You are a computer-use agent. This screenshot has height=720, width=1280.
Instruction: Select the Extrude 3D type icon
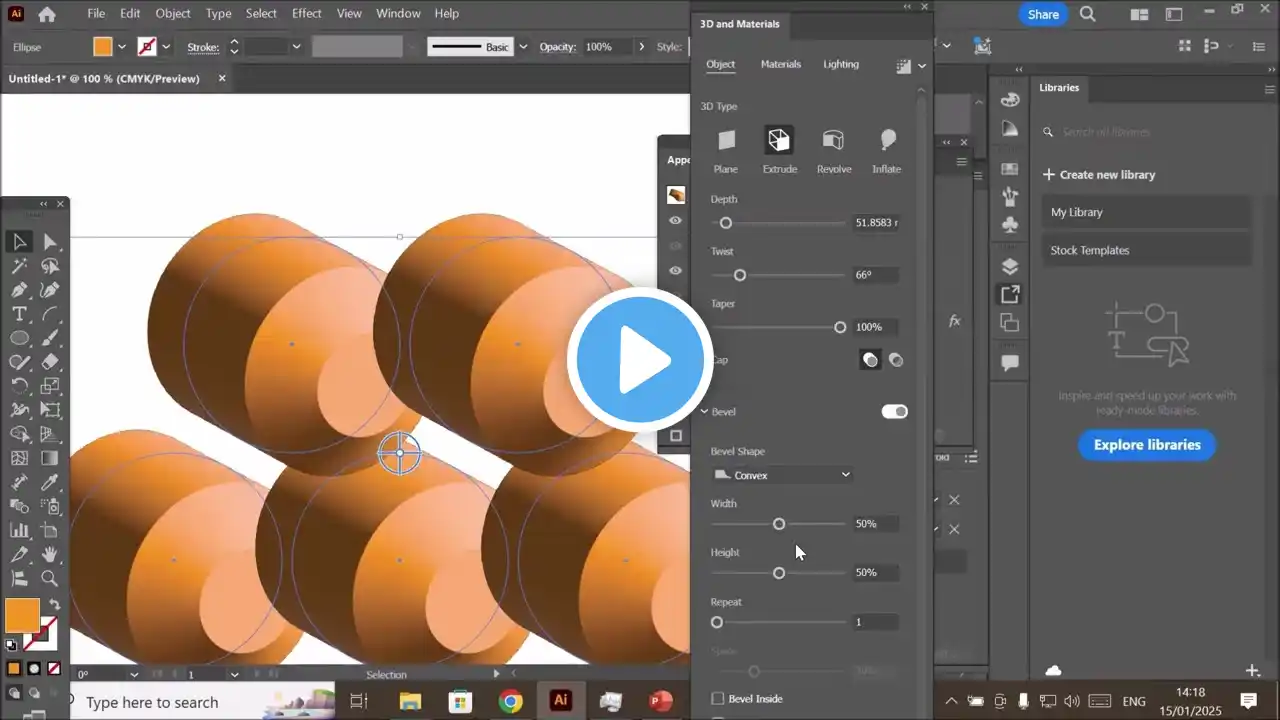(779, 141)
